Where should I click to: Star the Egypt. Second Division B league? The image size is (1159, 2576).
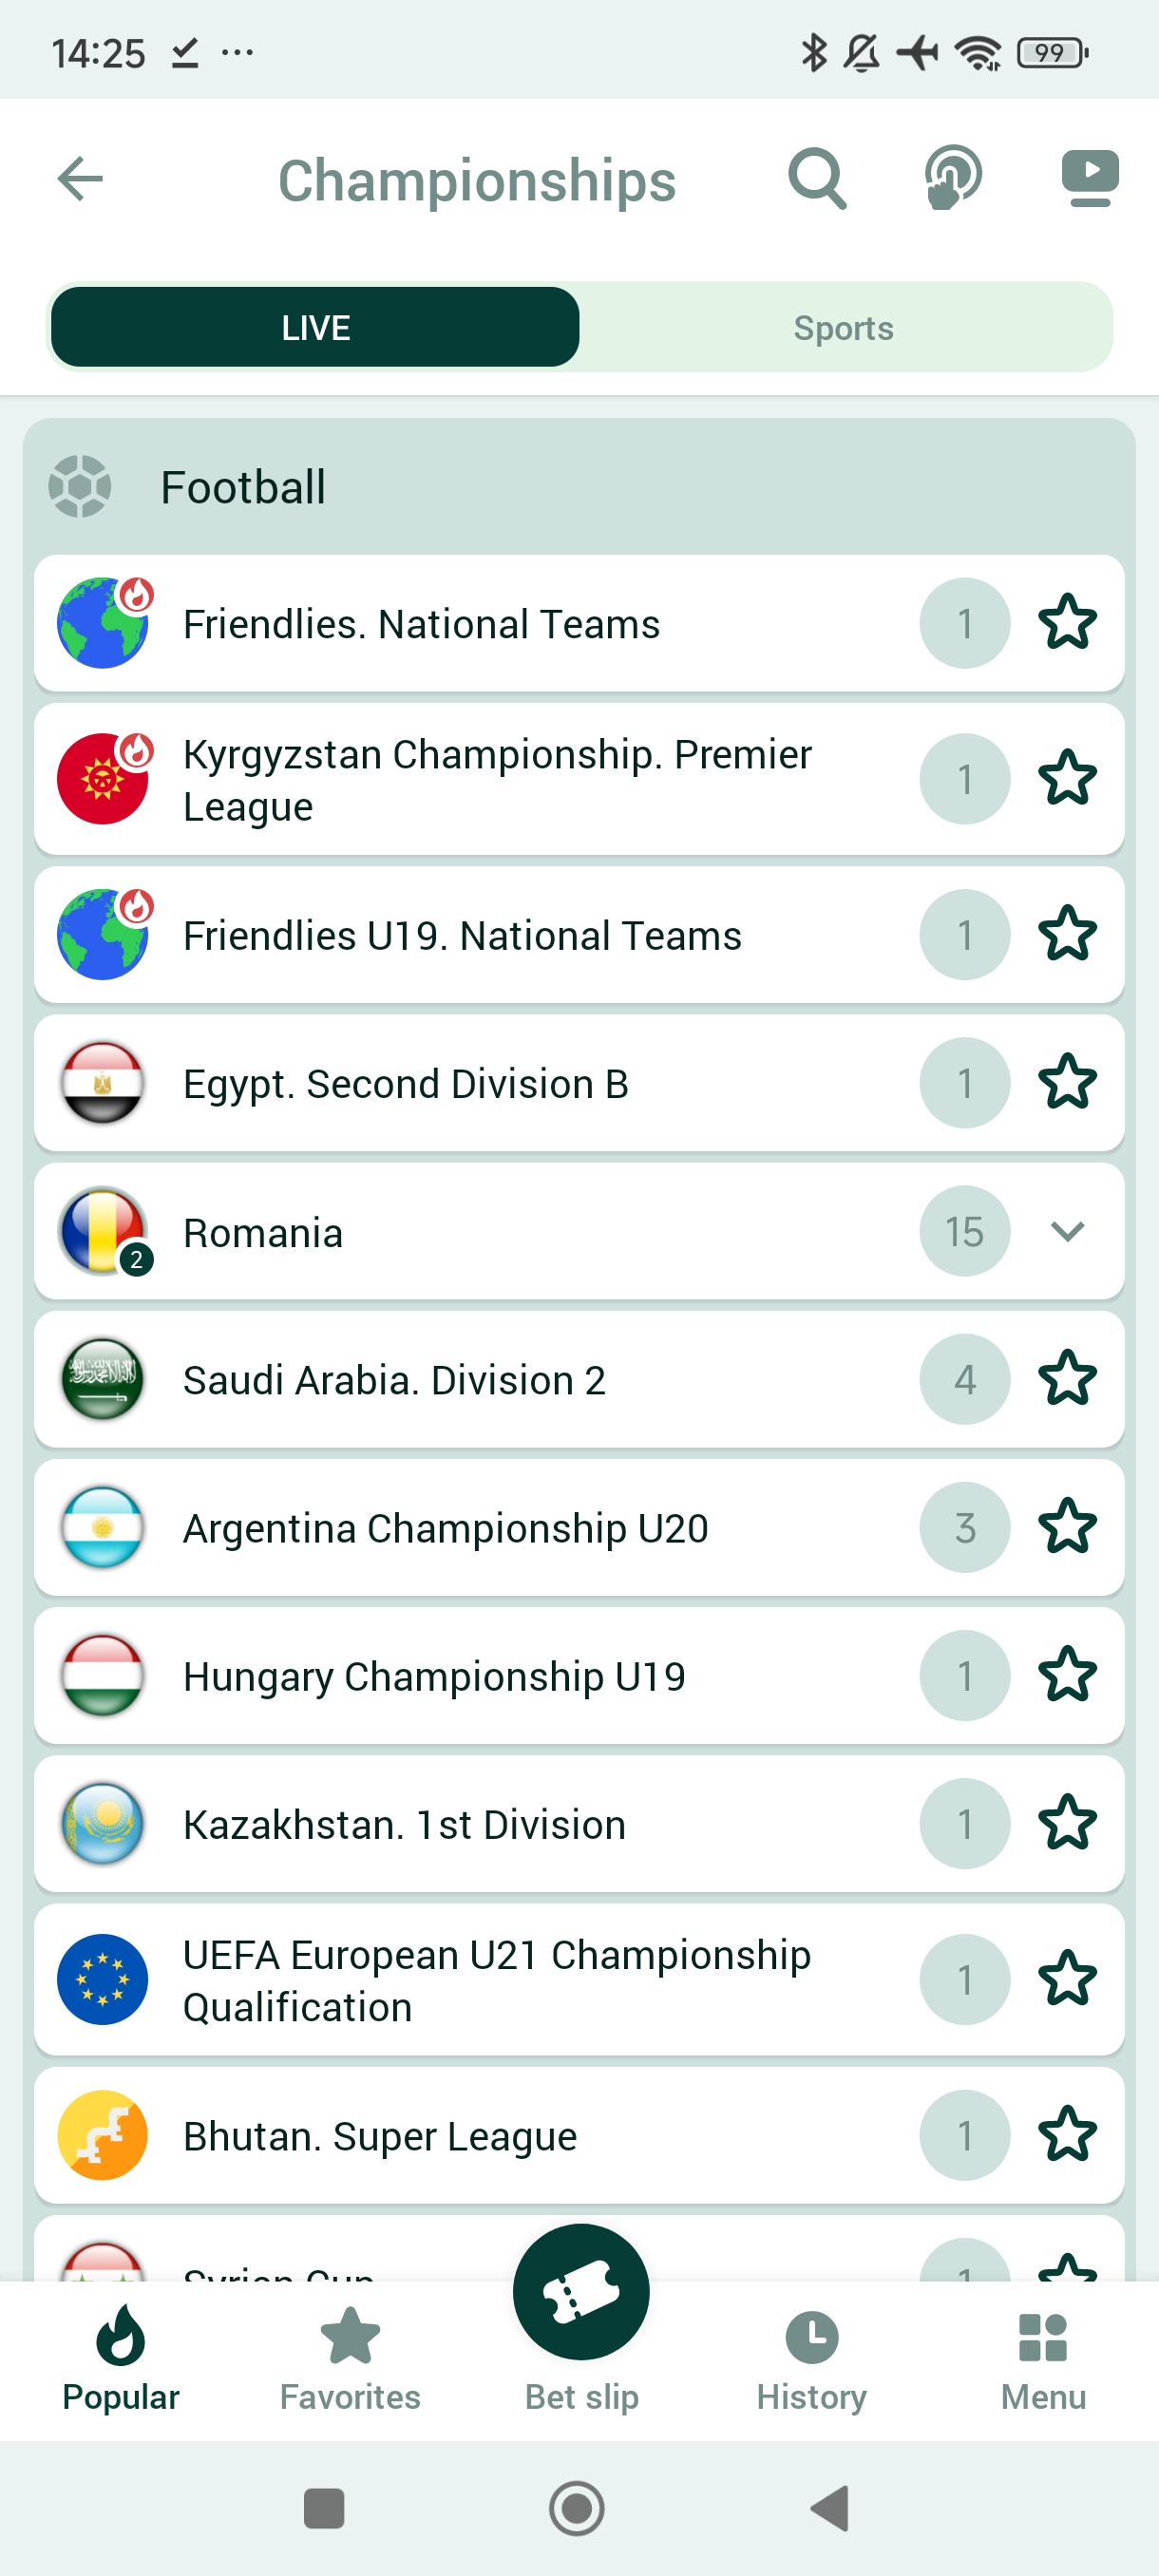tap(1067, 1083)
